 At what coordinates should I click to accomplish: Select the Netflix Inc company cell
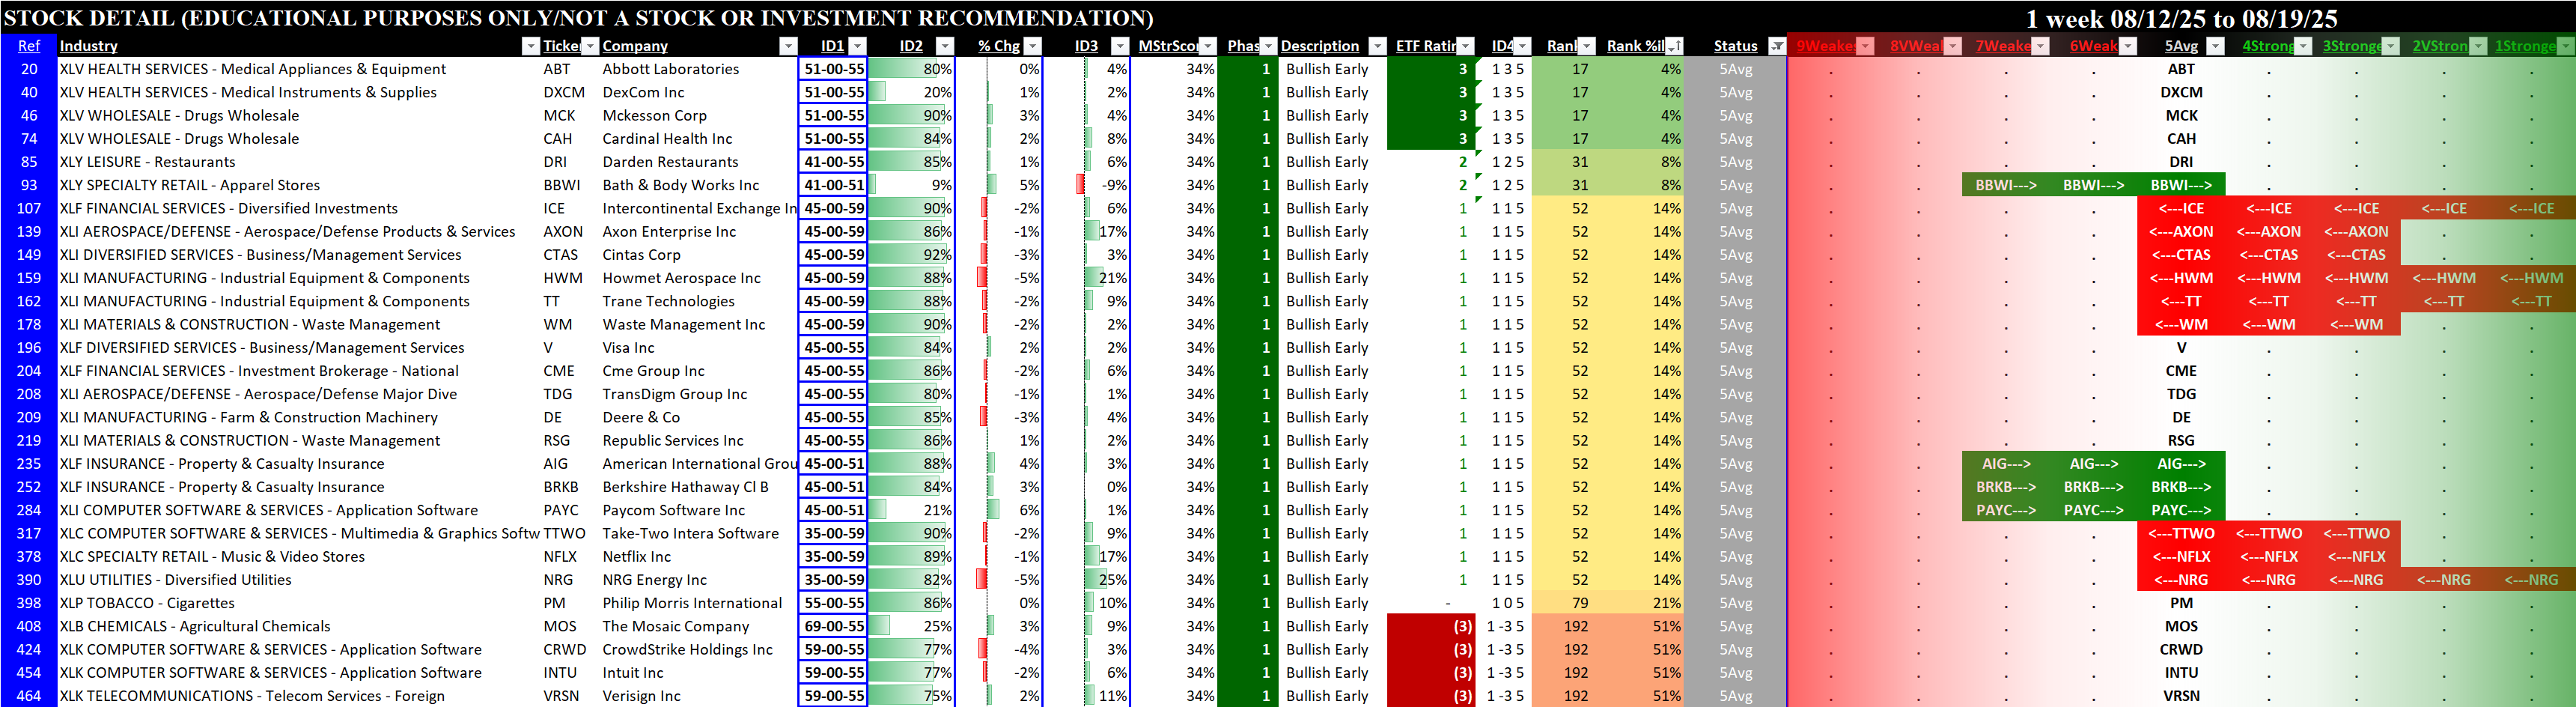636,557
